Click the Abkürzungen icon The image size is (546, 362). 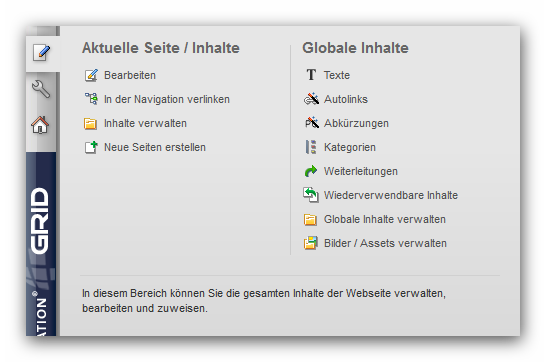pyautogui.click(x=312, y=123)
